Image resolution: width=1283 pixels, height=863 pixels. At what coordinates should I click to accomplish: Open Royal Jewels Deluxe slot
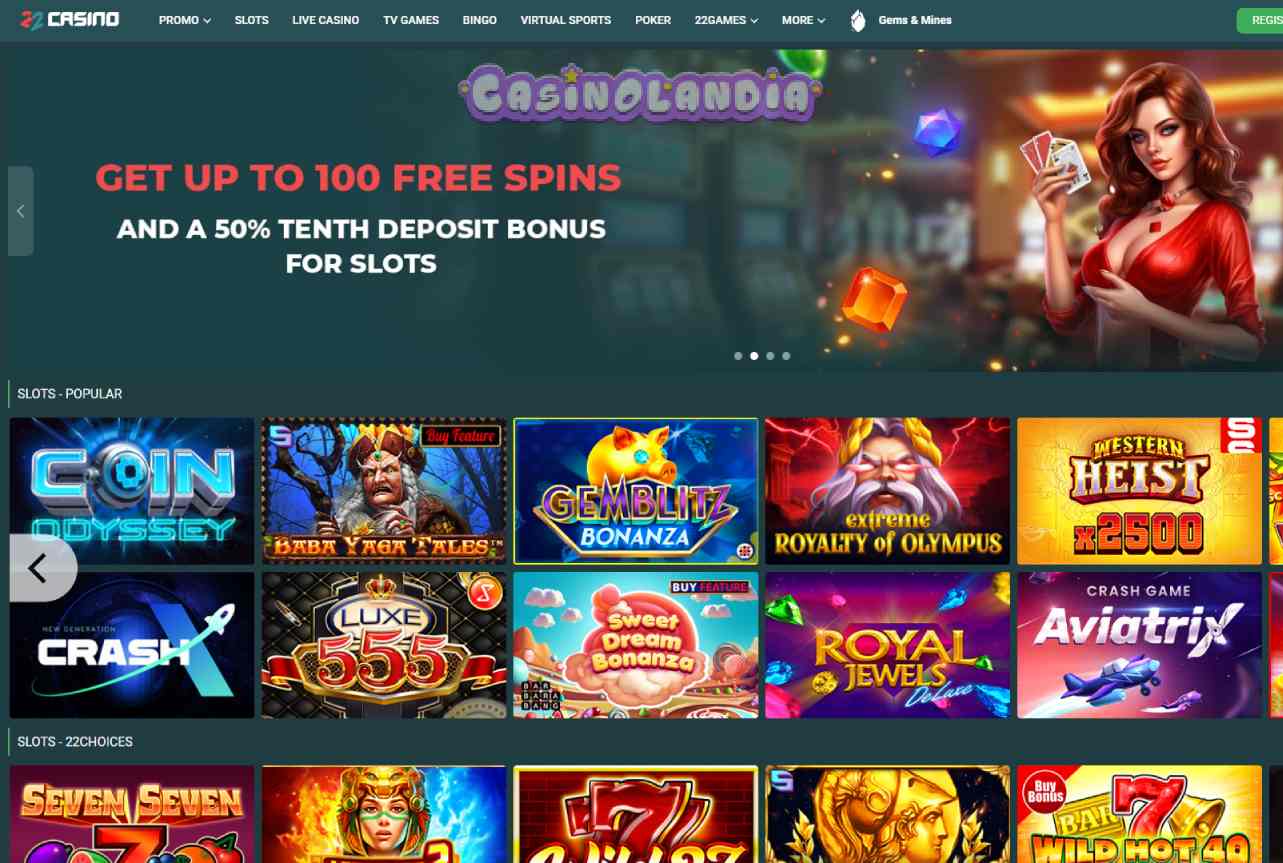click(888, 645)
